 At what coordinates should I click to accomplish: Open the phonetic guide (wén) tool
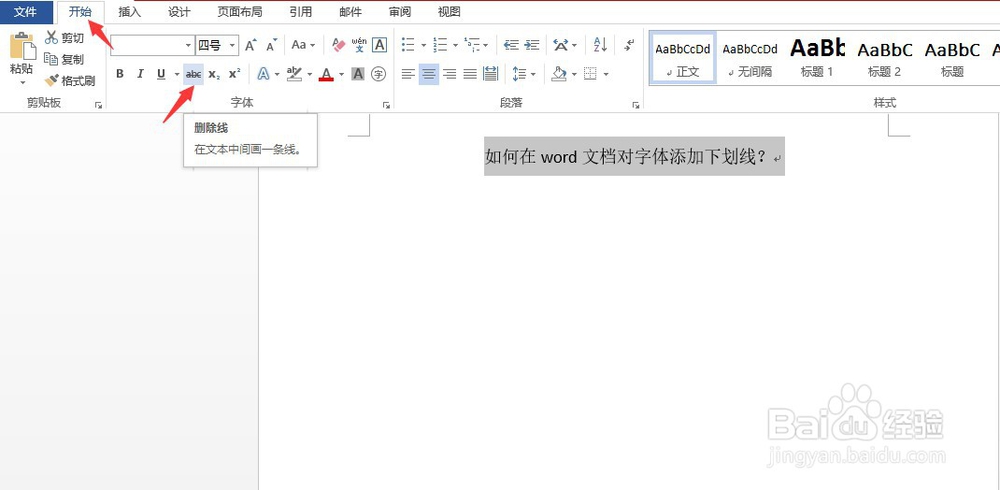click(x=359, y=45)
